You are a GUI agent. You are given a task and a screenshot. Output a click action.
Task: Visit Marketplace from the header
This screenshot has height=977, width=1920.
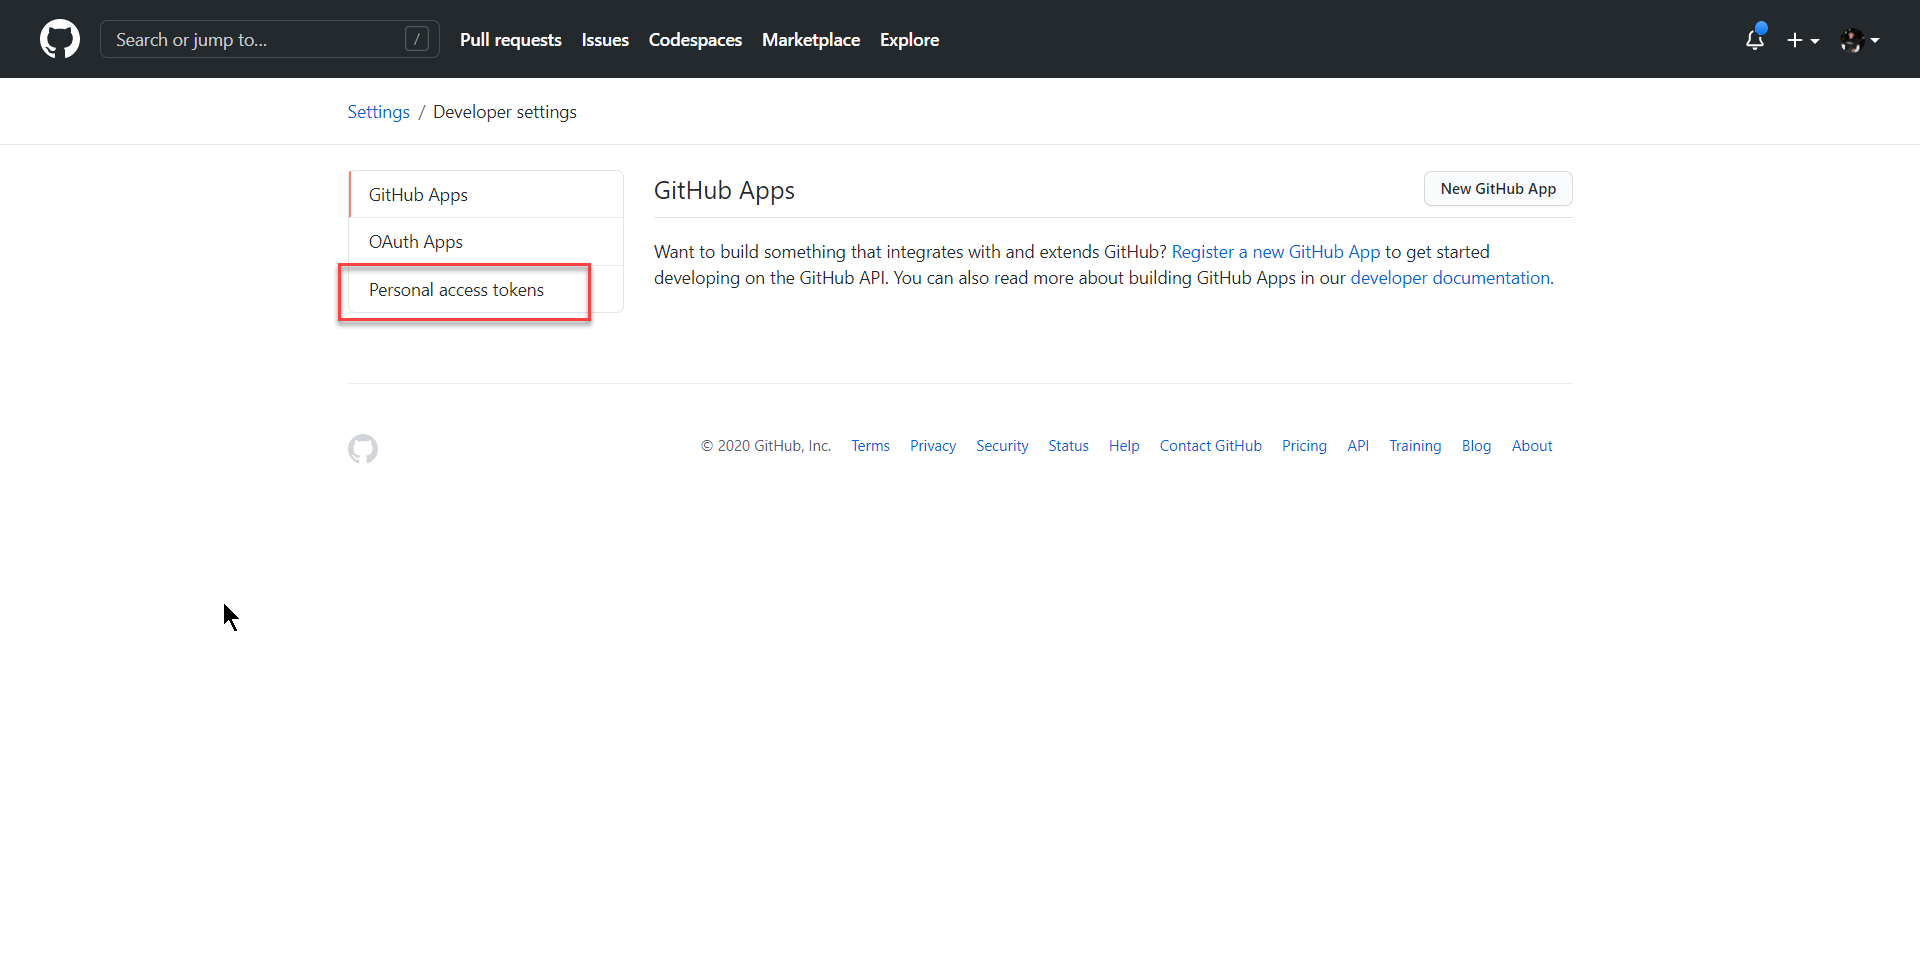pyautogui.click(x=810, y=40)
